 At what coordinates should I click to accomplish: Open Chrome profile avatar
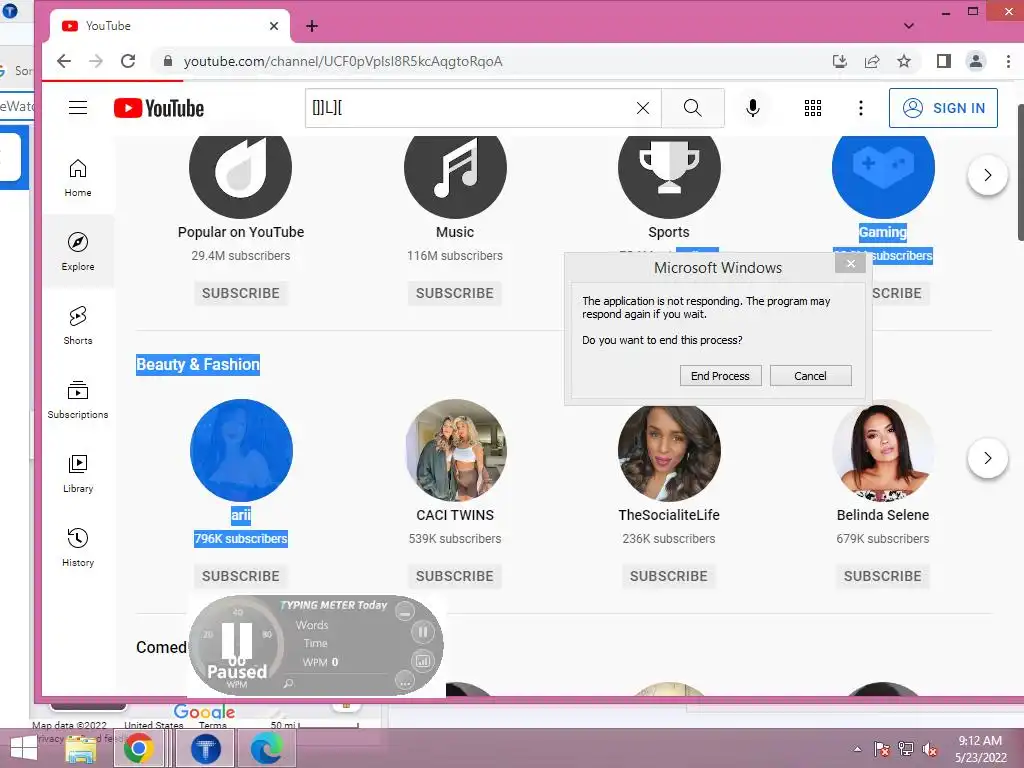976,61
